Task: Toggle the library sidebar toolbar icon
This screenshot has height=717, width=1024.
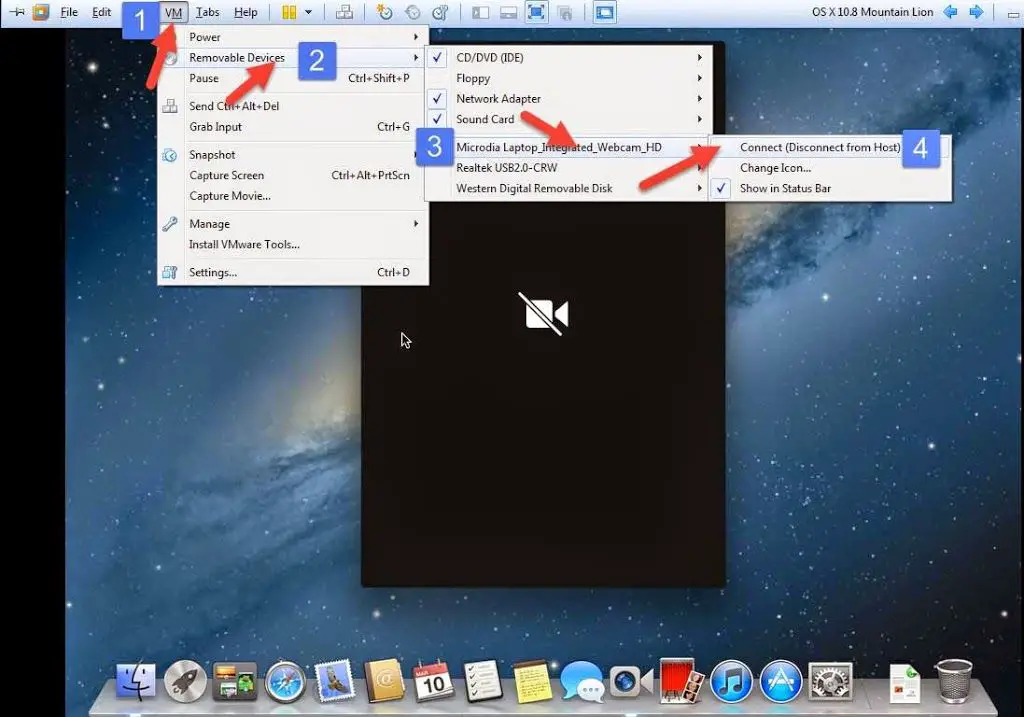Action: tap(481, 12)
